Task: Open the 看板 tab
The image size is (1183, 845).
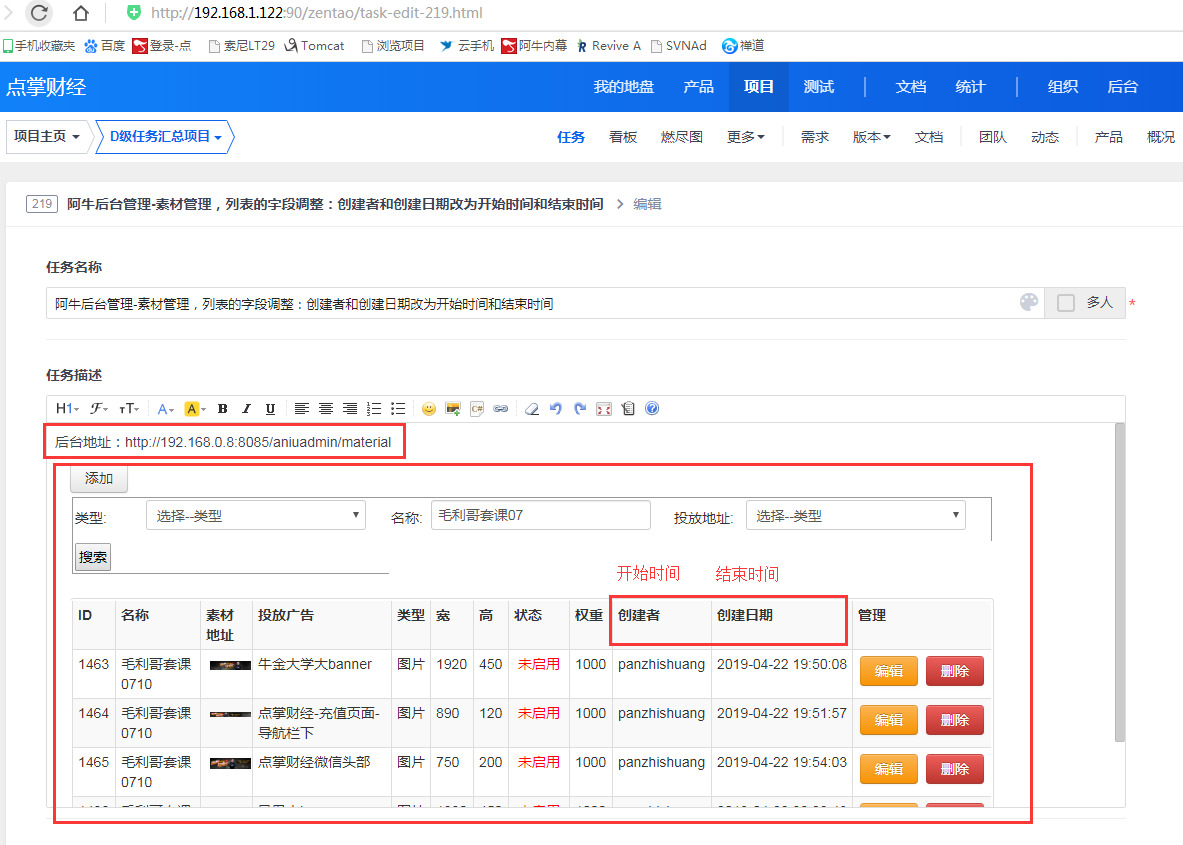Action: pyautogui.click(x=623, y=137)
